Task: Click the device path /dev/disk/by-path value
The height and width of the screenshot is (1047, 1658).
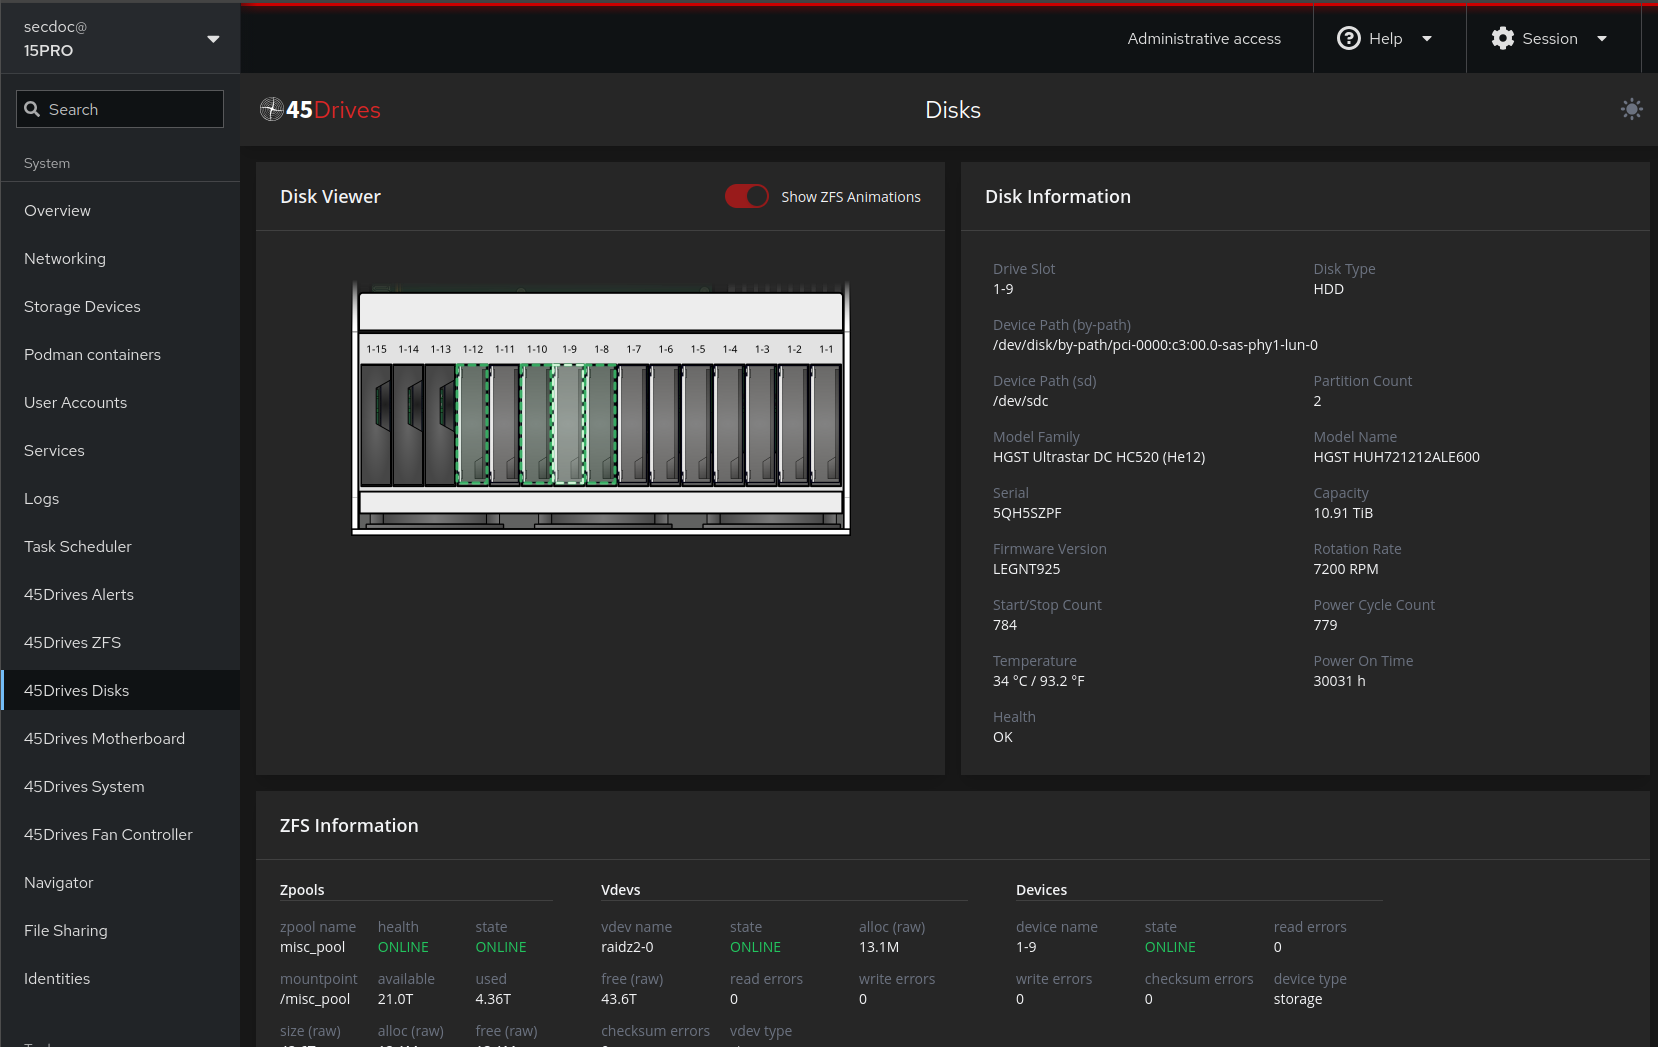Action: coord(1155,345)
